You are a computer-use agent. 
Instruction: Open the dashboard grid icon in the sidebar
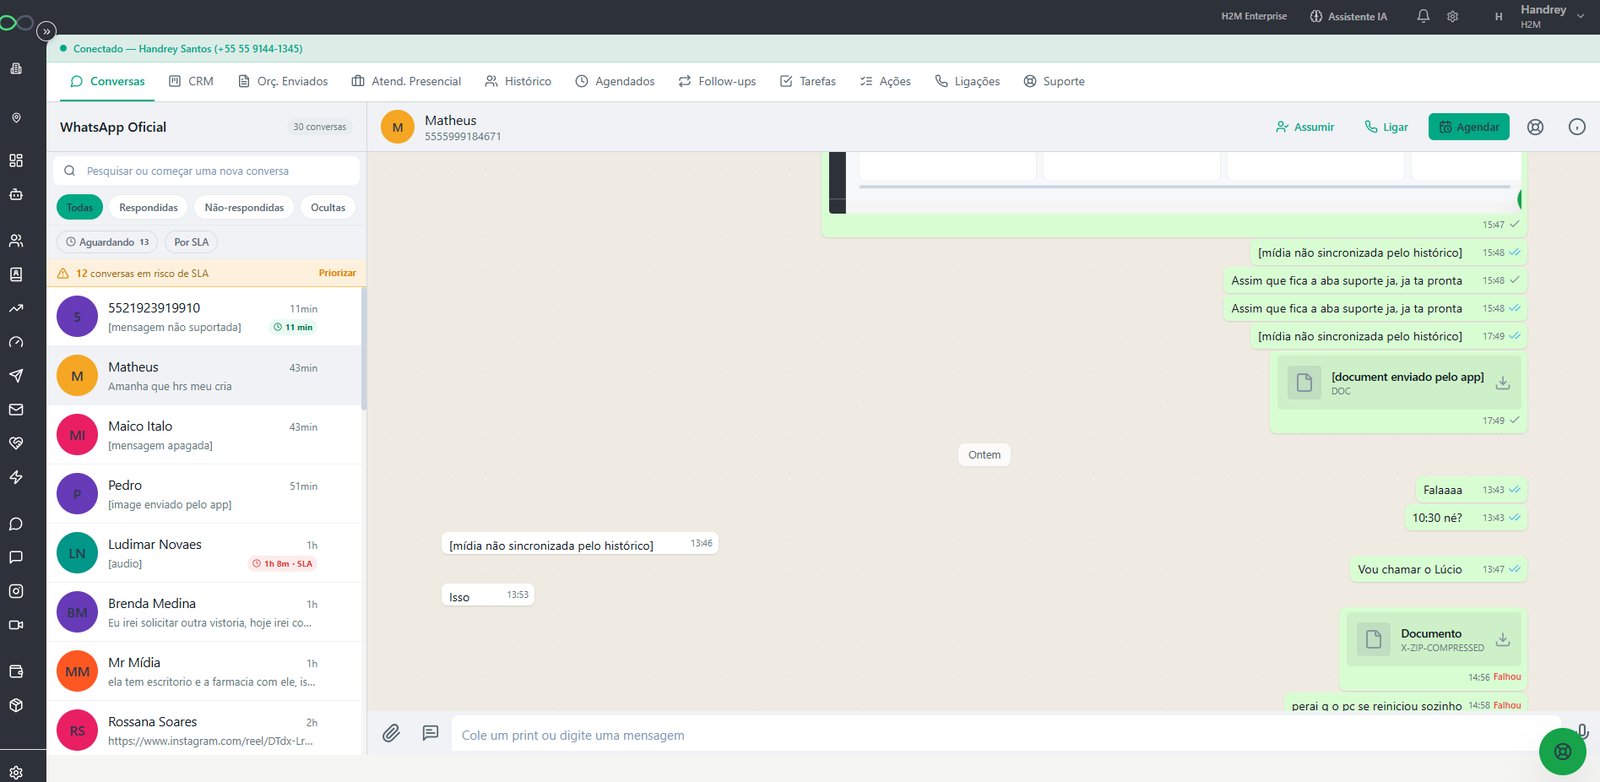coord(16,160)
